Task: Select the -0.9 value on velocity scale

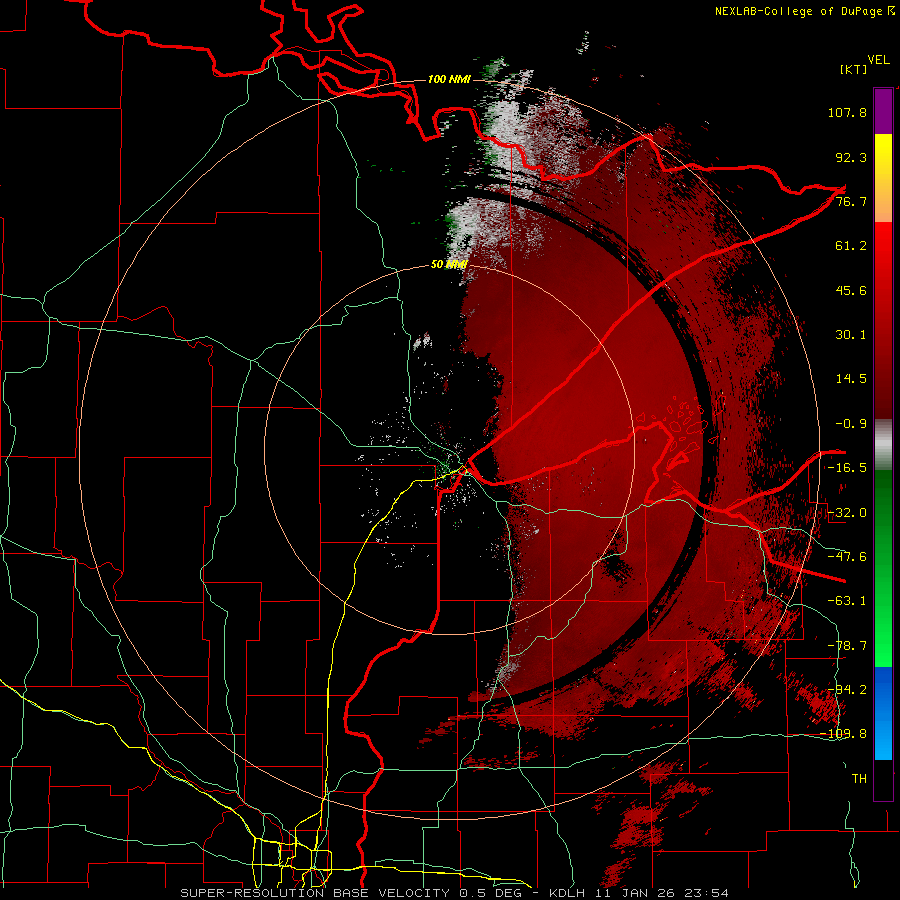Action: (x=851, y=423)
